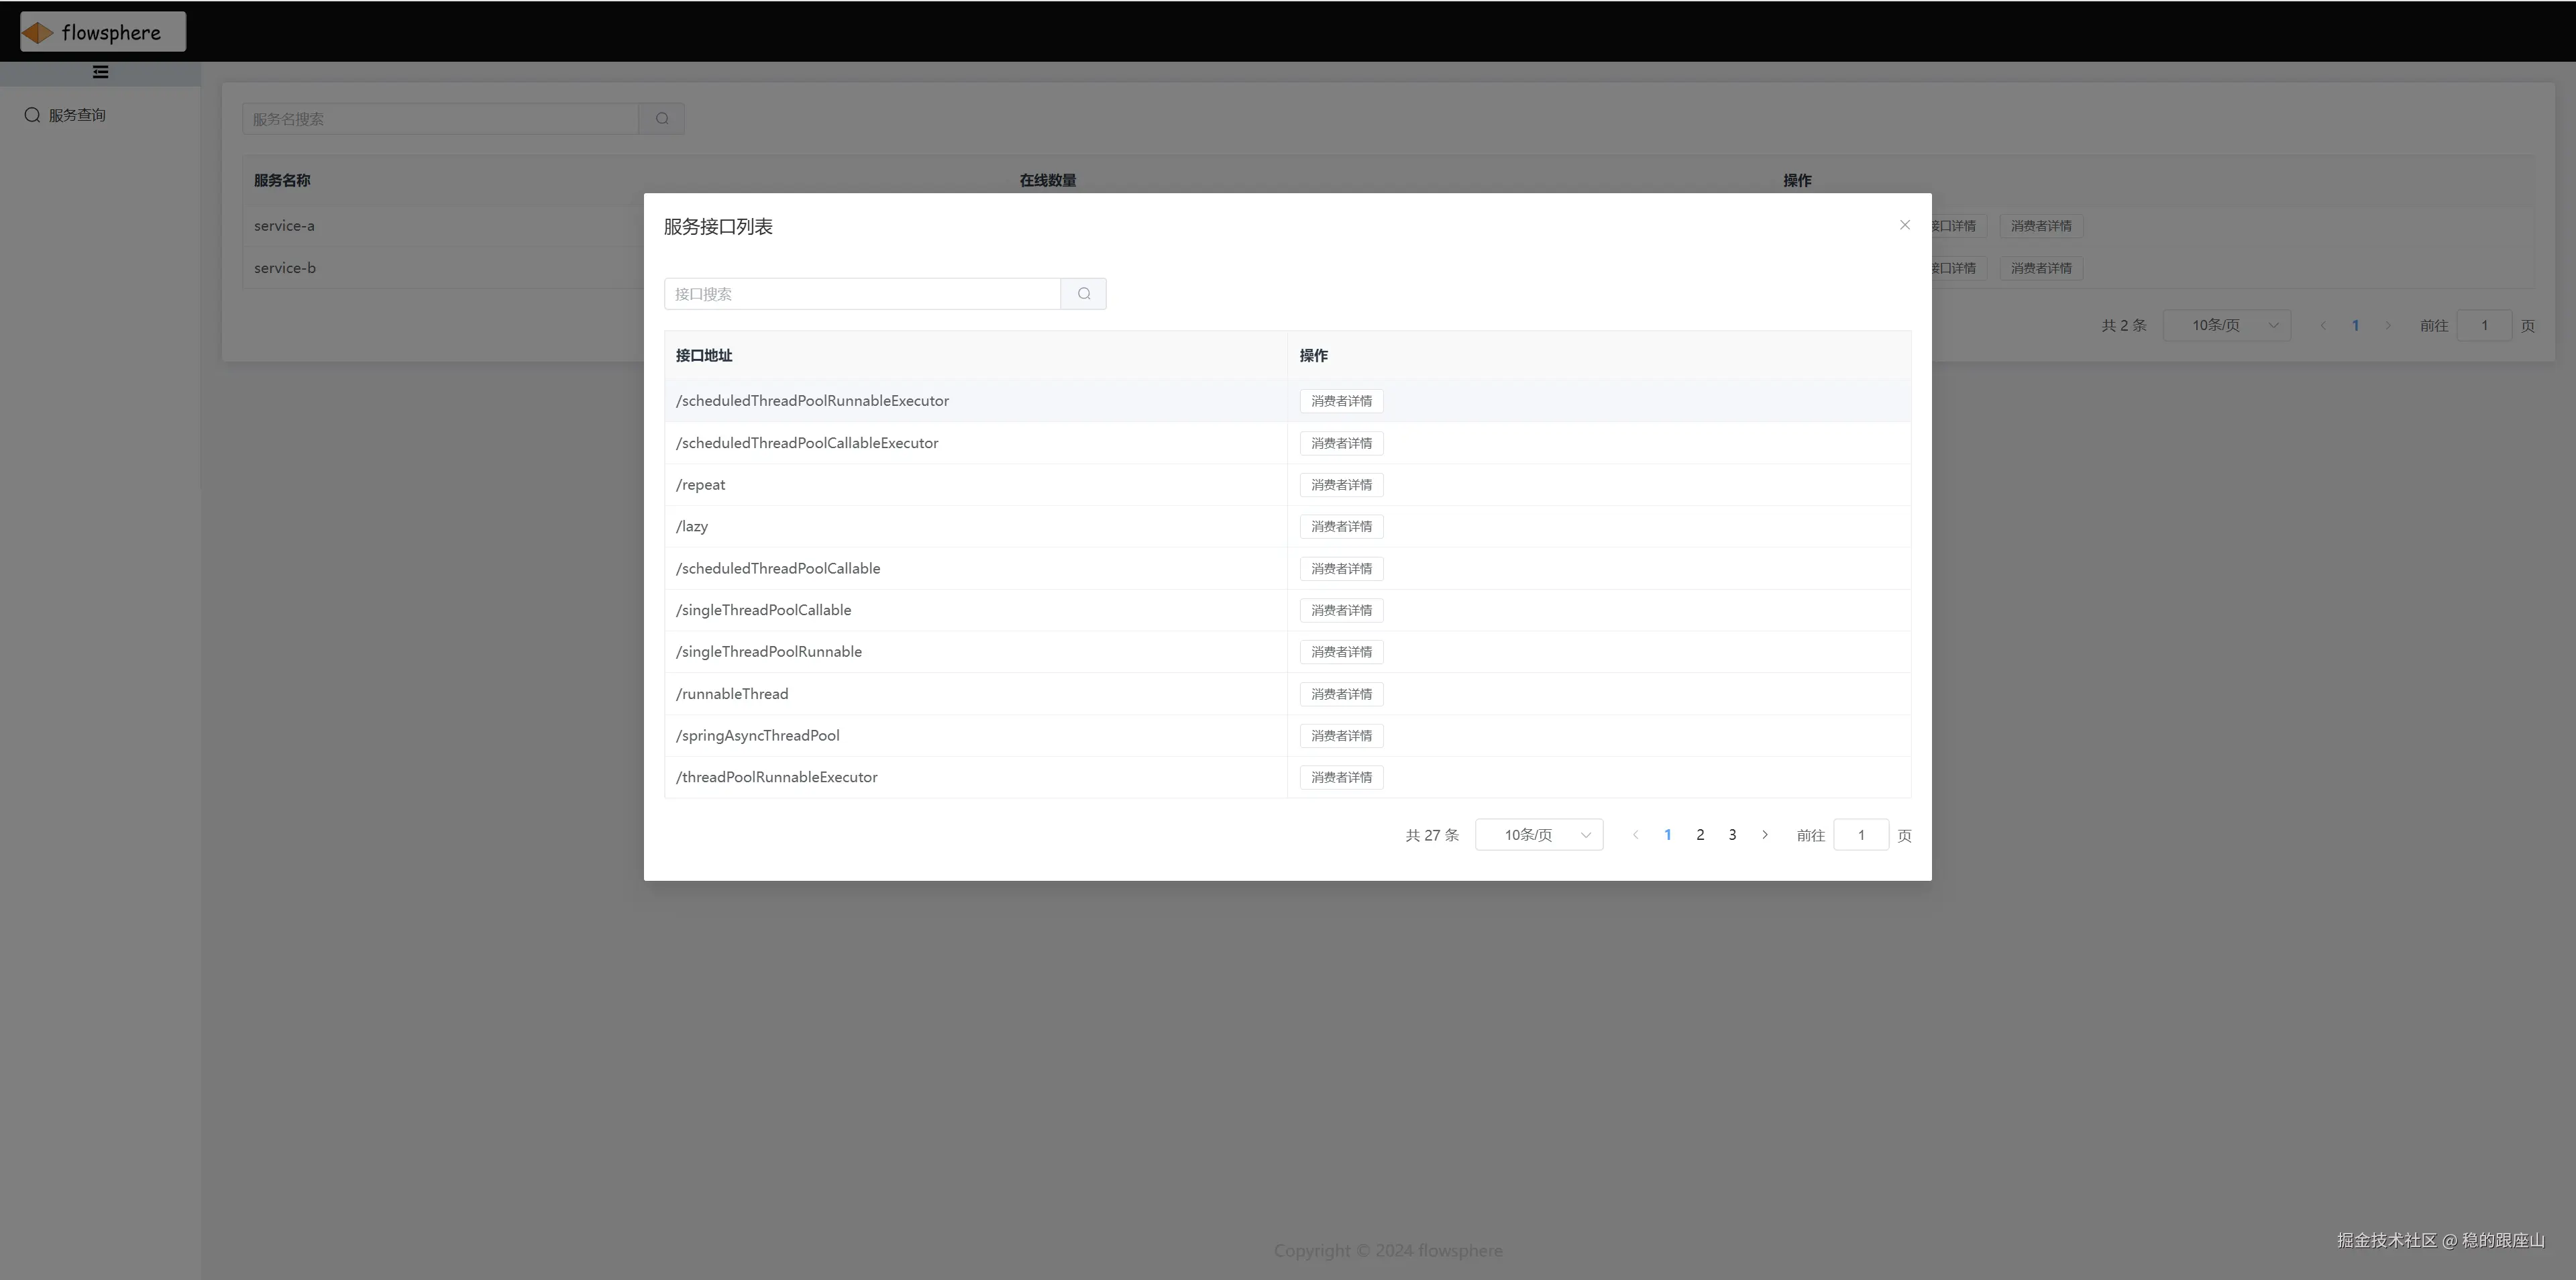Focus the 接口搜索 input field
The width and height of the screenshot is (2576, 1280).
tap(862, 294)
